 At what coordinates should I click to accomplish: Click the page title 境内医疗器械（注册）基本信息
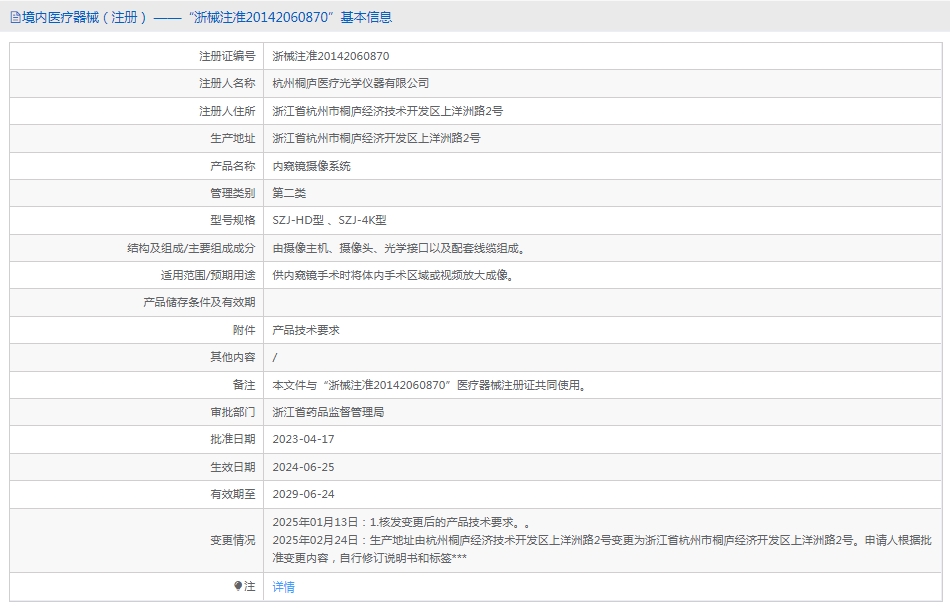pyautogui.click(x=207, y=17)
